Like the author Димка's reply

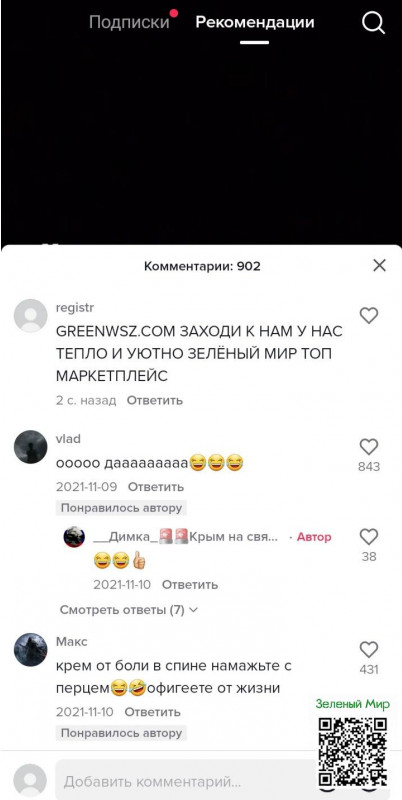coord(369,537)
